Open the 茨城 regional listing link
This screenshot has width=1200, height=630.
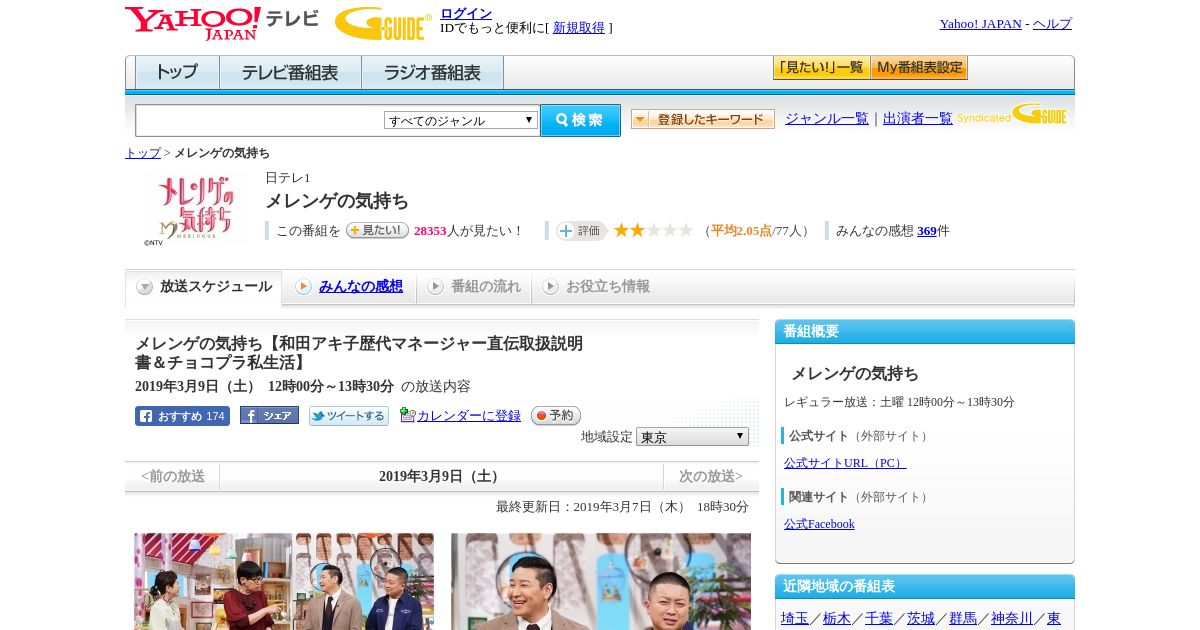[921, 619]
